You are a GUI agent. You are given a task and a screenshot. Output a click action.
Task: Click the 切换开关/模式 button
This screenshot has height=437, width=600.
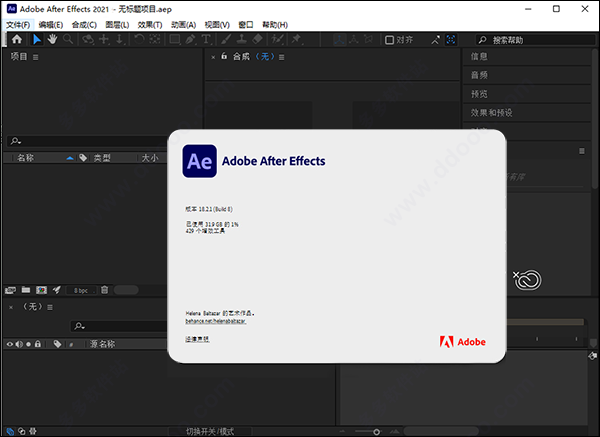coord(210,432)
